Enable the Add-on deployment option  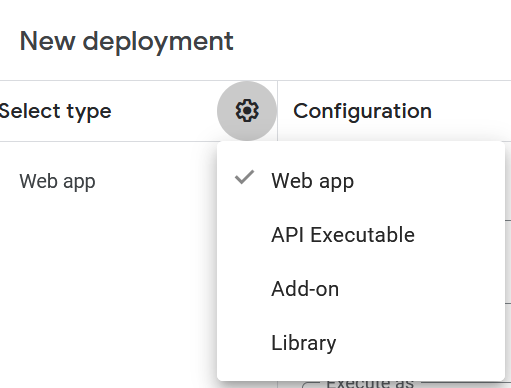pos(361,289)
